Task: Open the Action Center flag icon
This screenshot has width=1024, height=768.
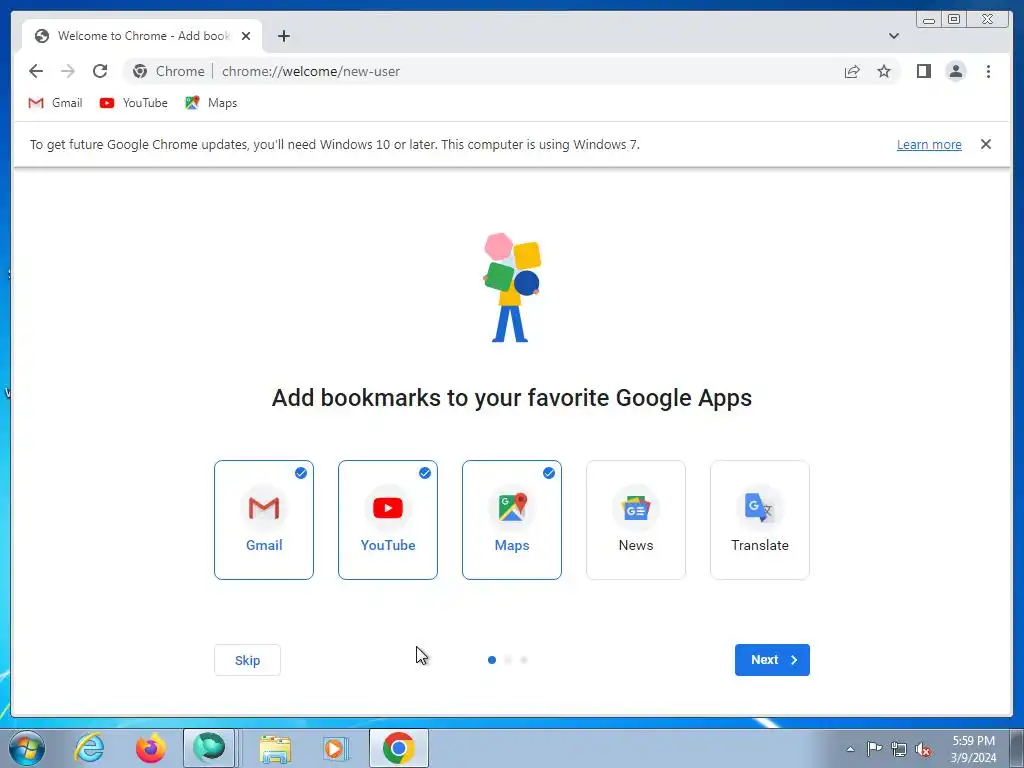Action: [874, 749]
